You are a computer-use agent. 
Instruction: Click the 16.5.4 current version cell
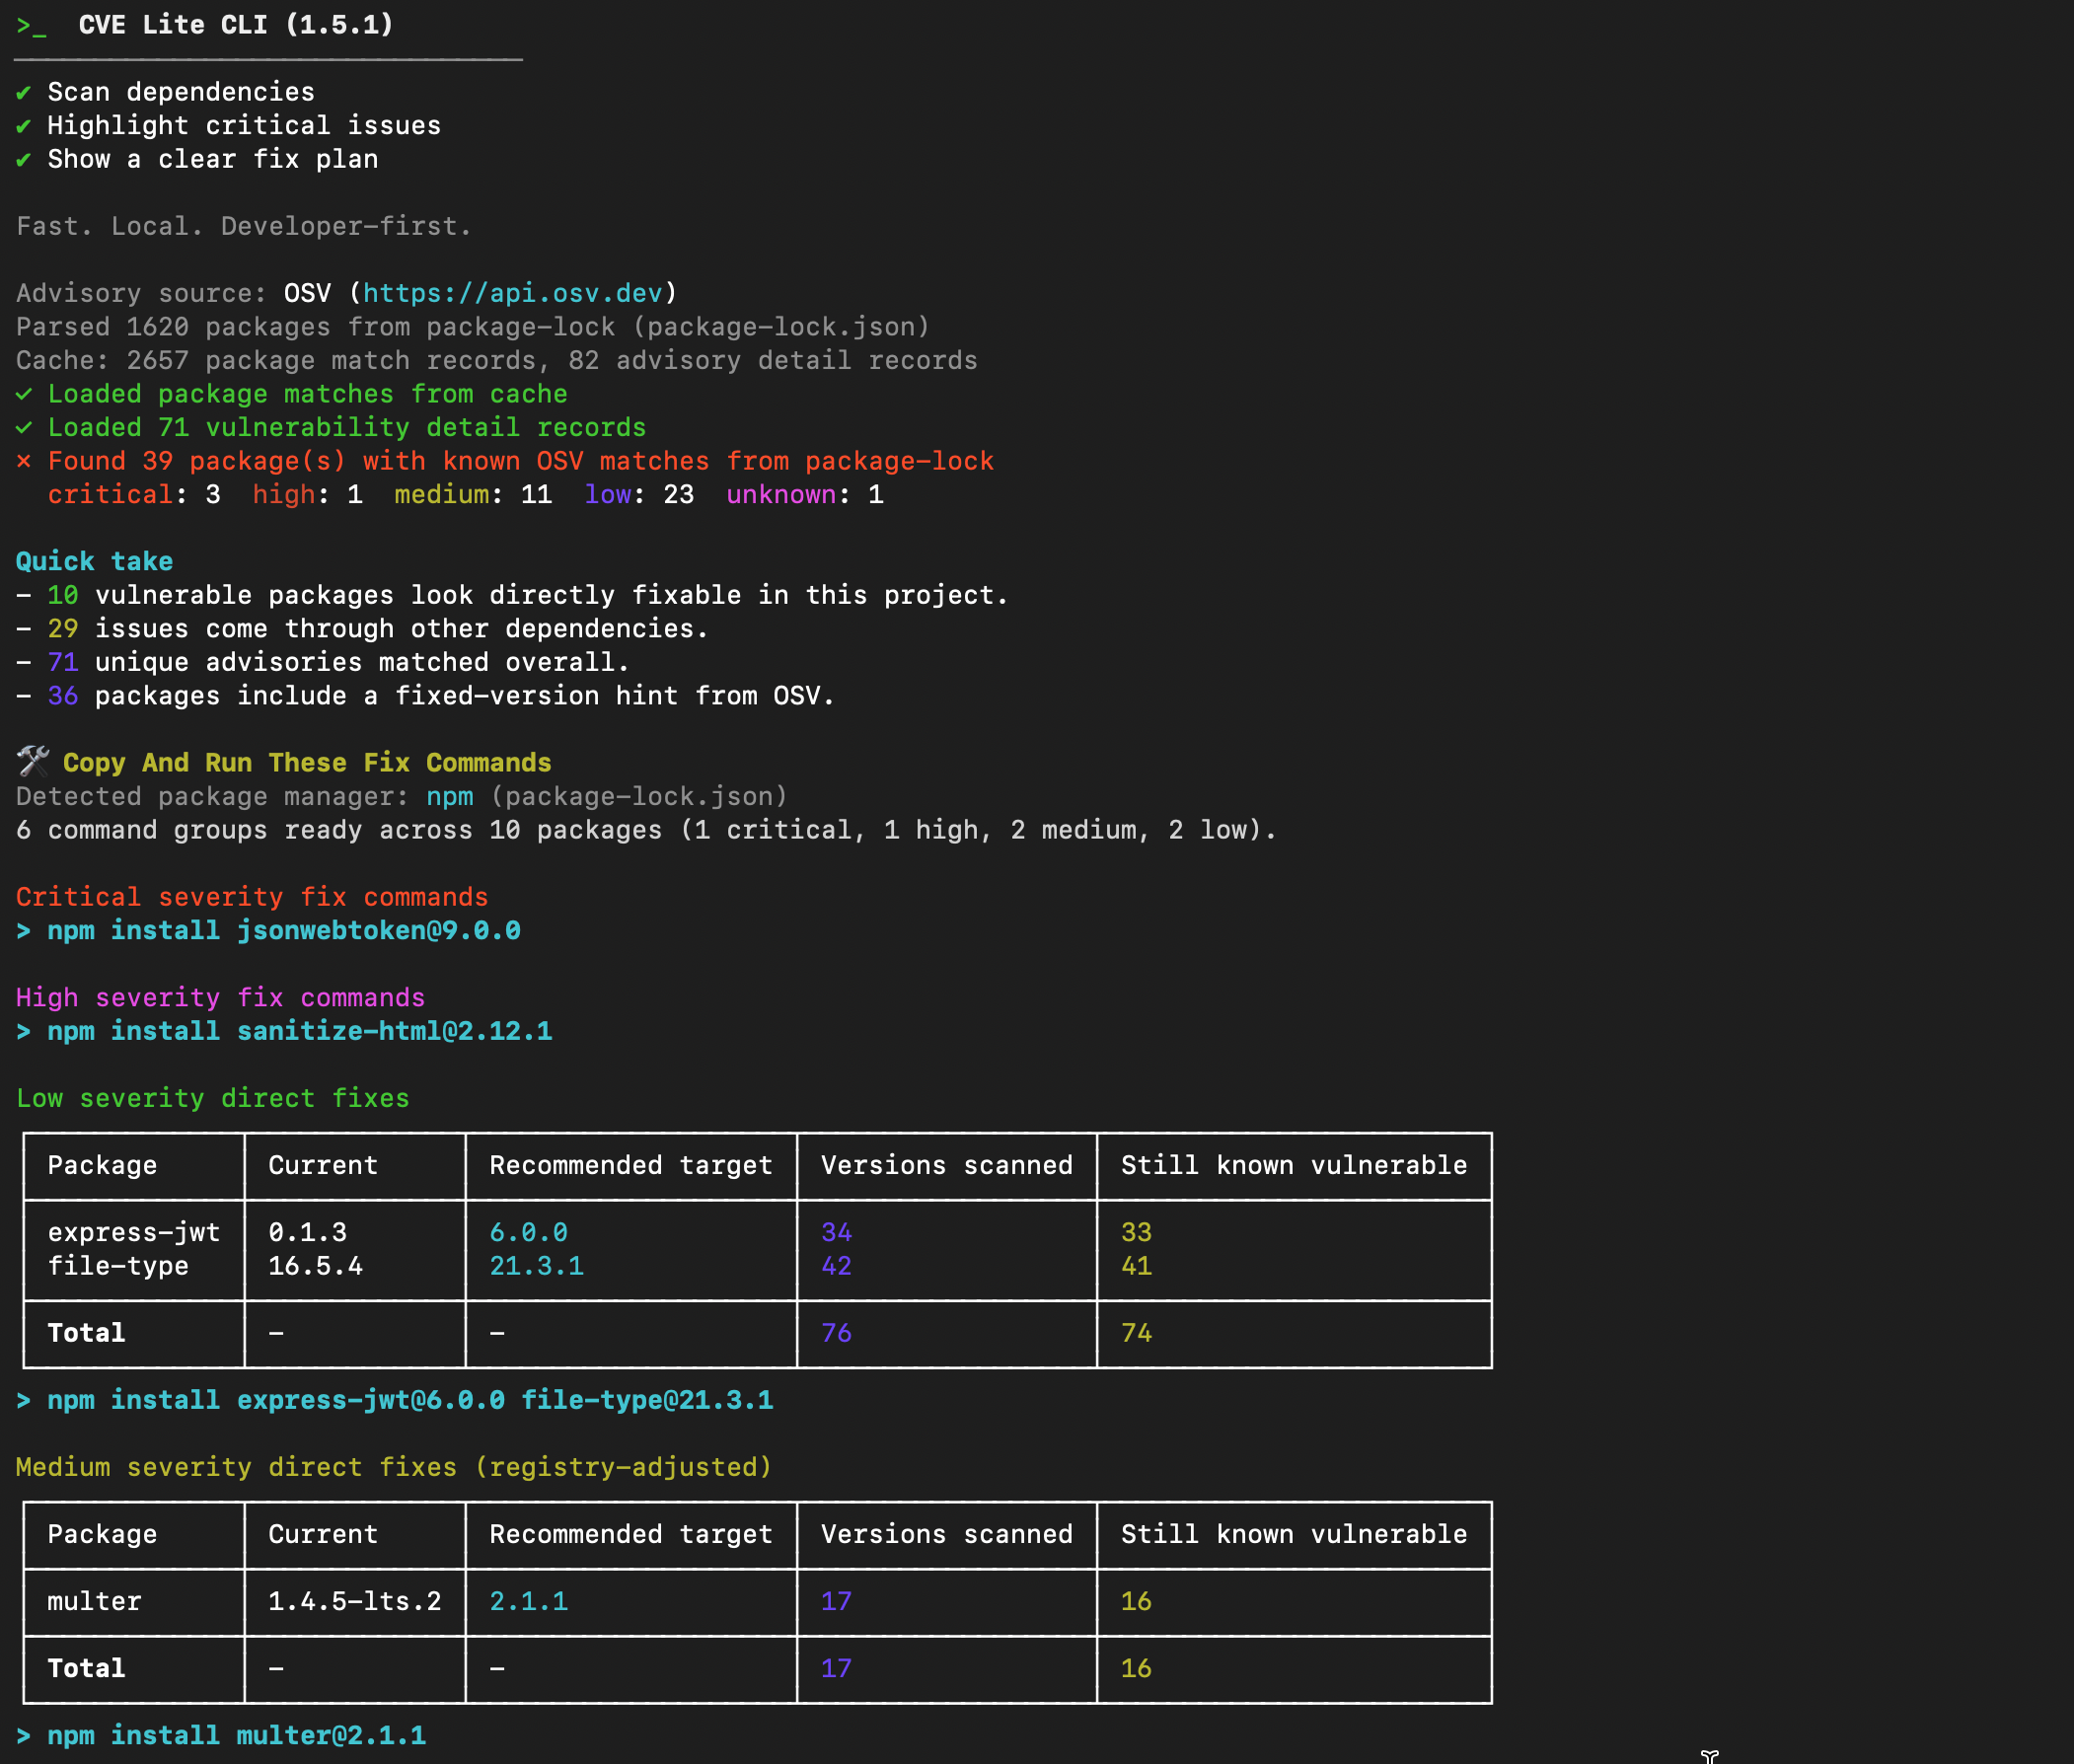point(315,1266)
